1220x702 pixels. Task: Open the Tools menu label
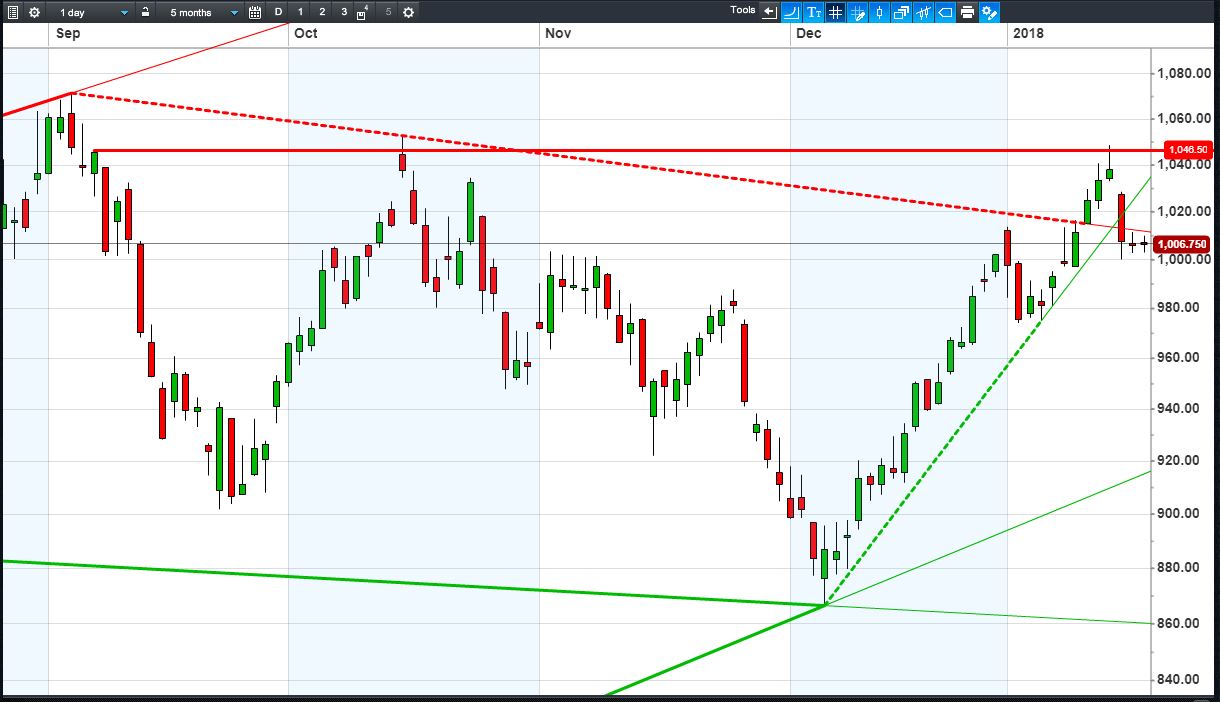pos(743,10)
